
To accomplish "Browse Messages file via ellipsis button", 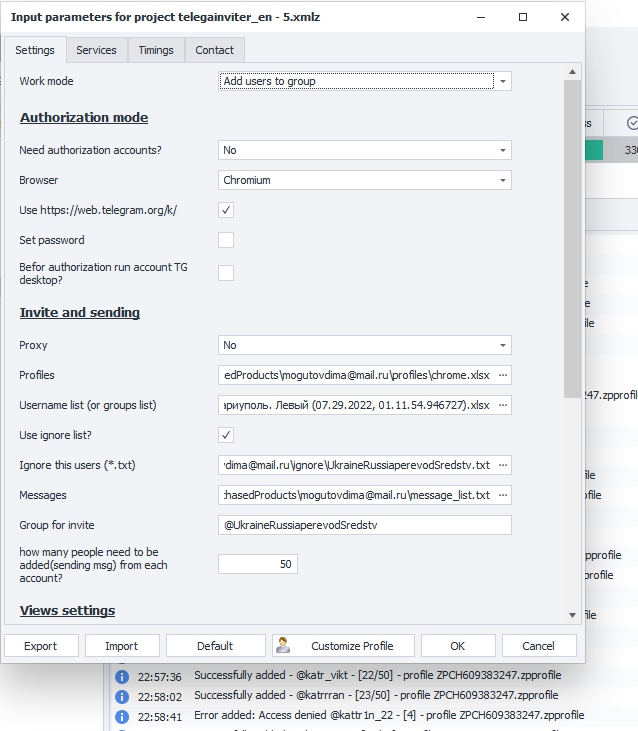I will [503, 495].
